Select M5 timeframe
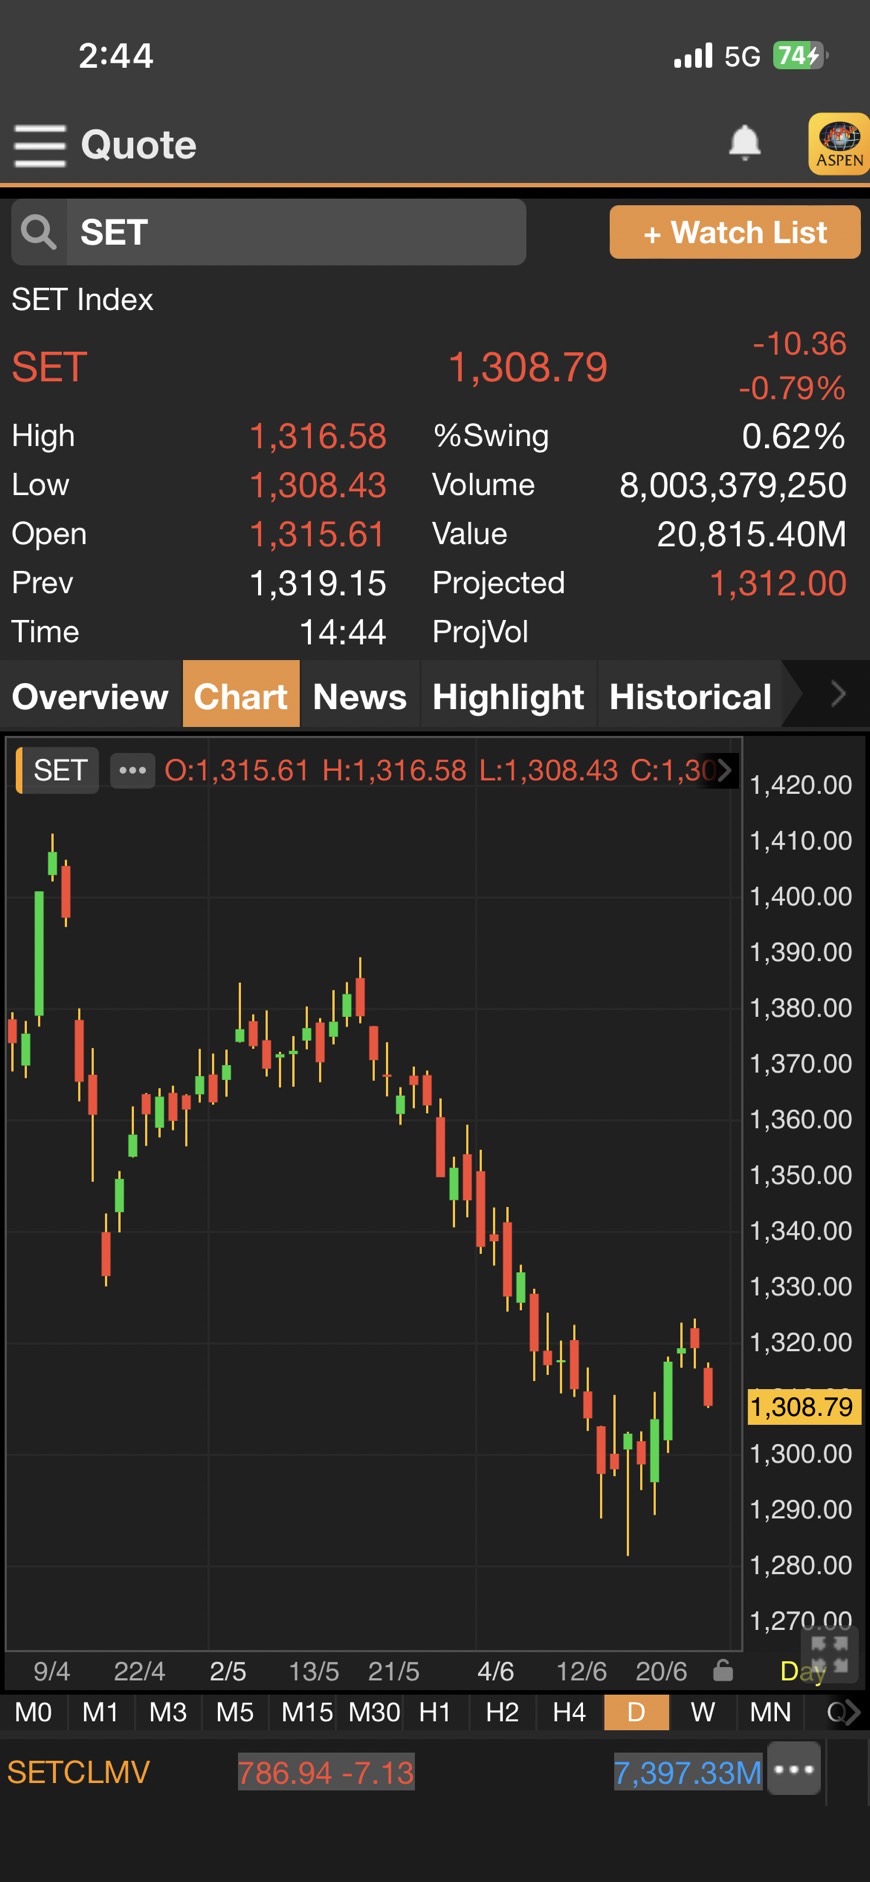 pos(235,1712)
